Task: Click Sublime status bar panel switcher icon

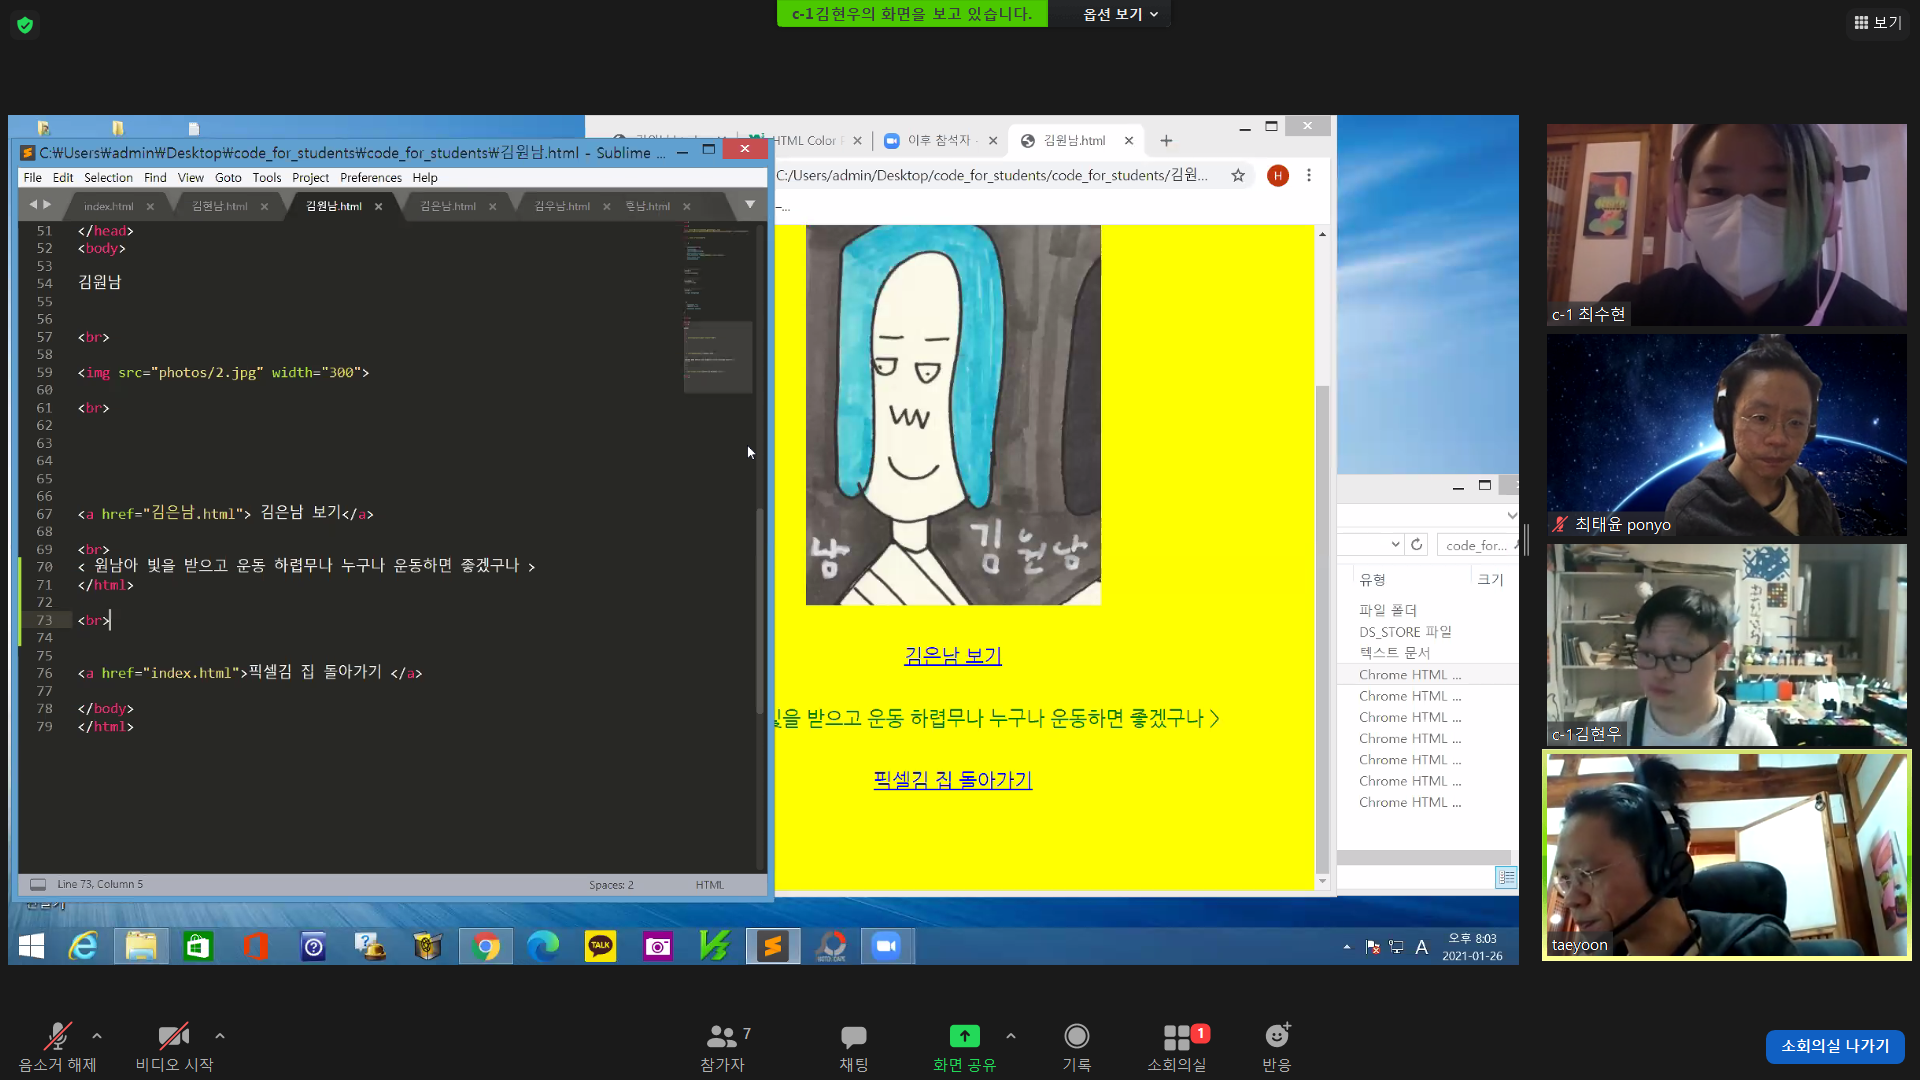Action: (38, 884)
